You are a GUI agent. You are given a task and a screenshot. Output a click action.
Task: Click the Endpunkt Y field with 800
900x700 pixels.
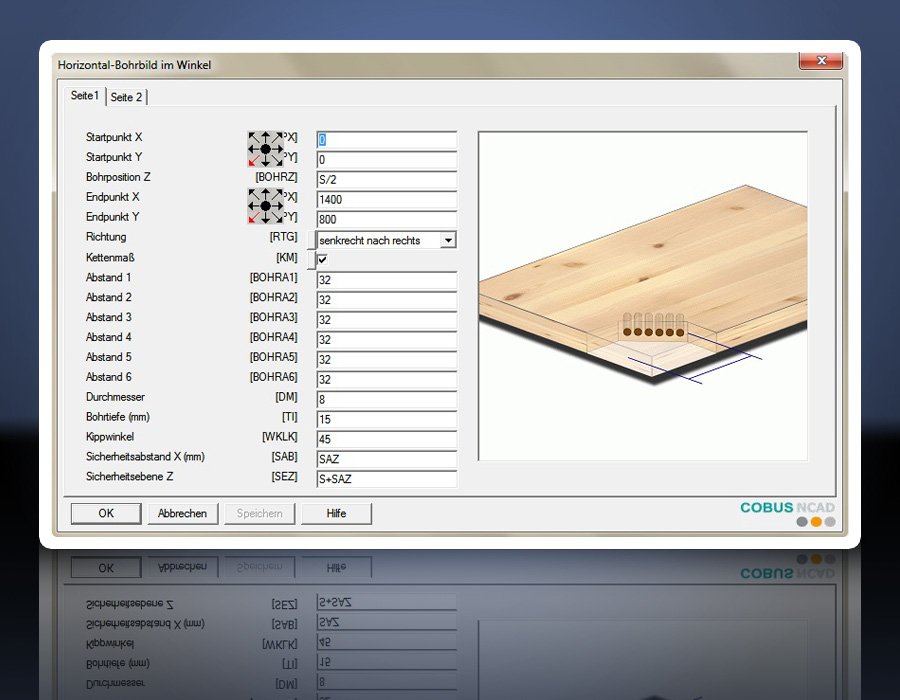[386, 219]
